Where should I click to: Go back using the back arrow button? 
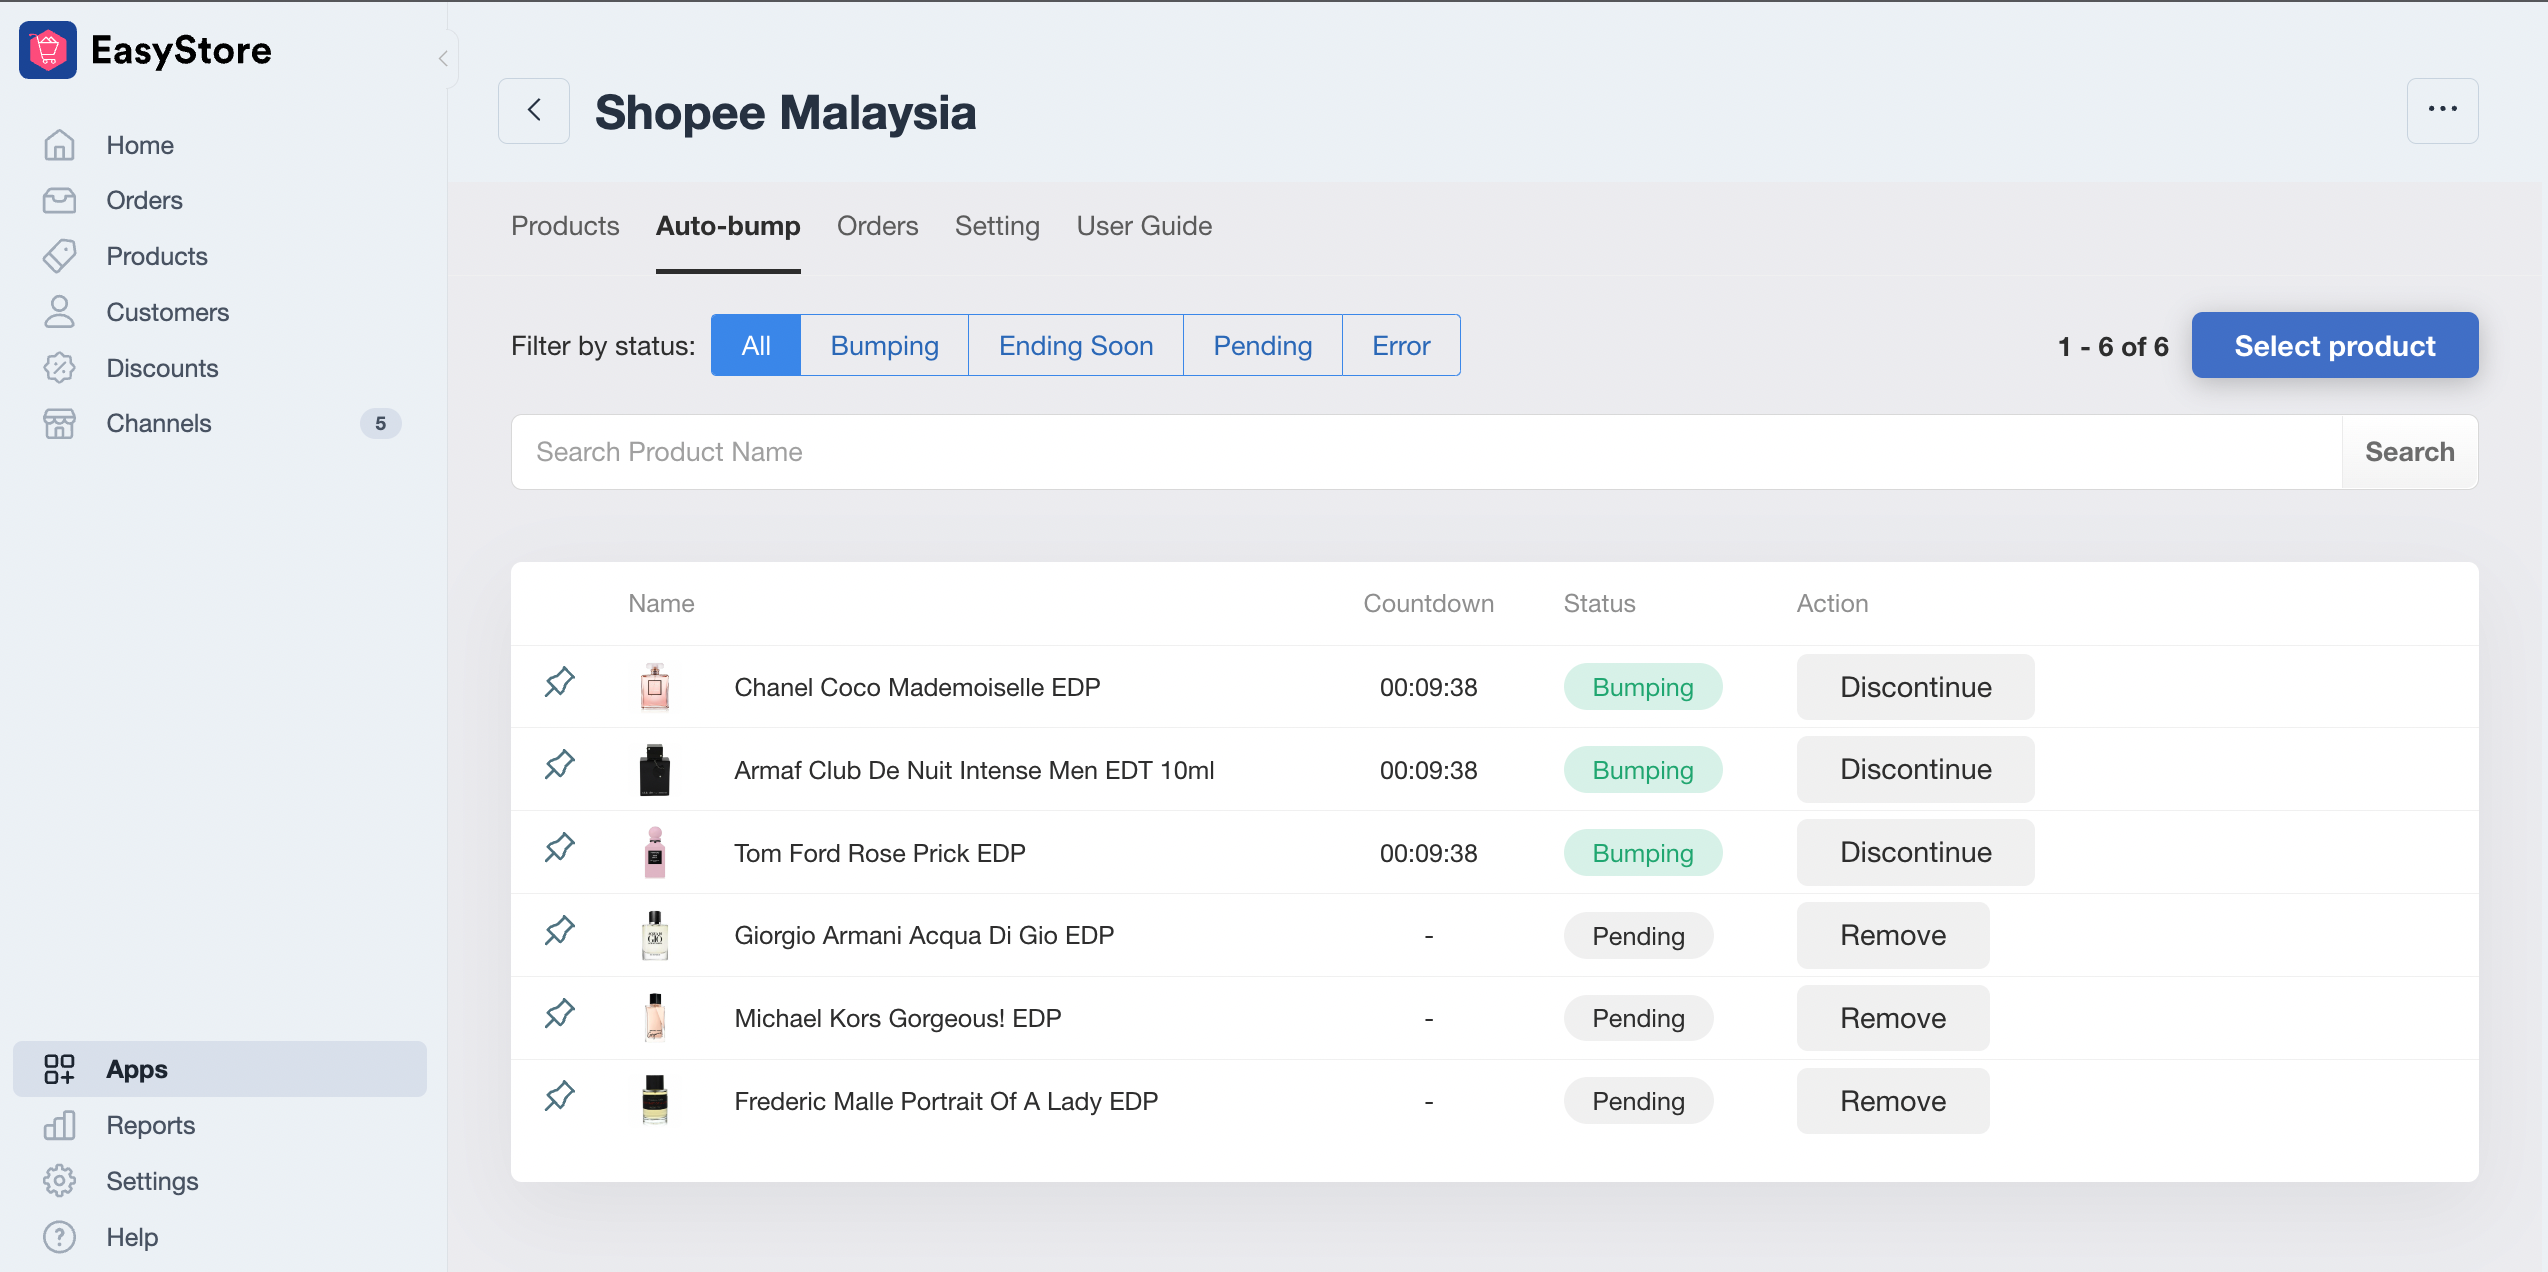click(x=534, y=110)
